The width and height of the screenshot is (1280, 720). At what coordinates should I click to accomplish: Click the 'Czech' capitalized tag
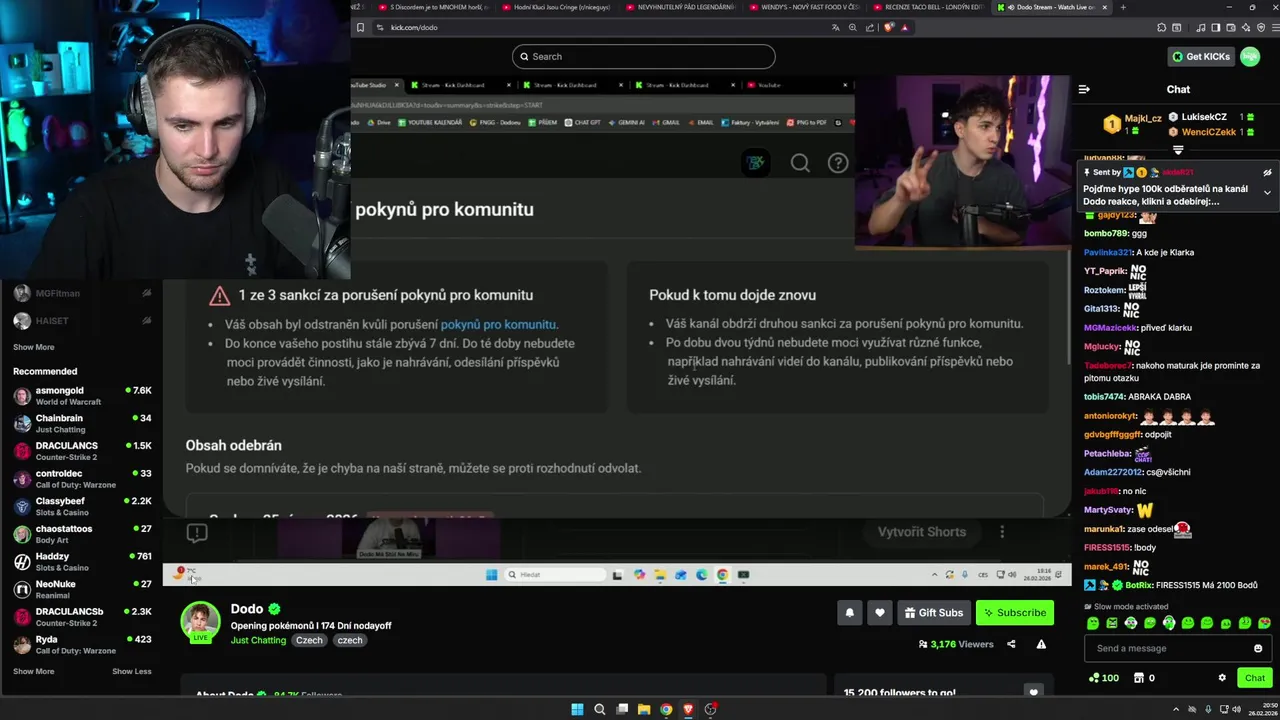[x=309, y=640]
